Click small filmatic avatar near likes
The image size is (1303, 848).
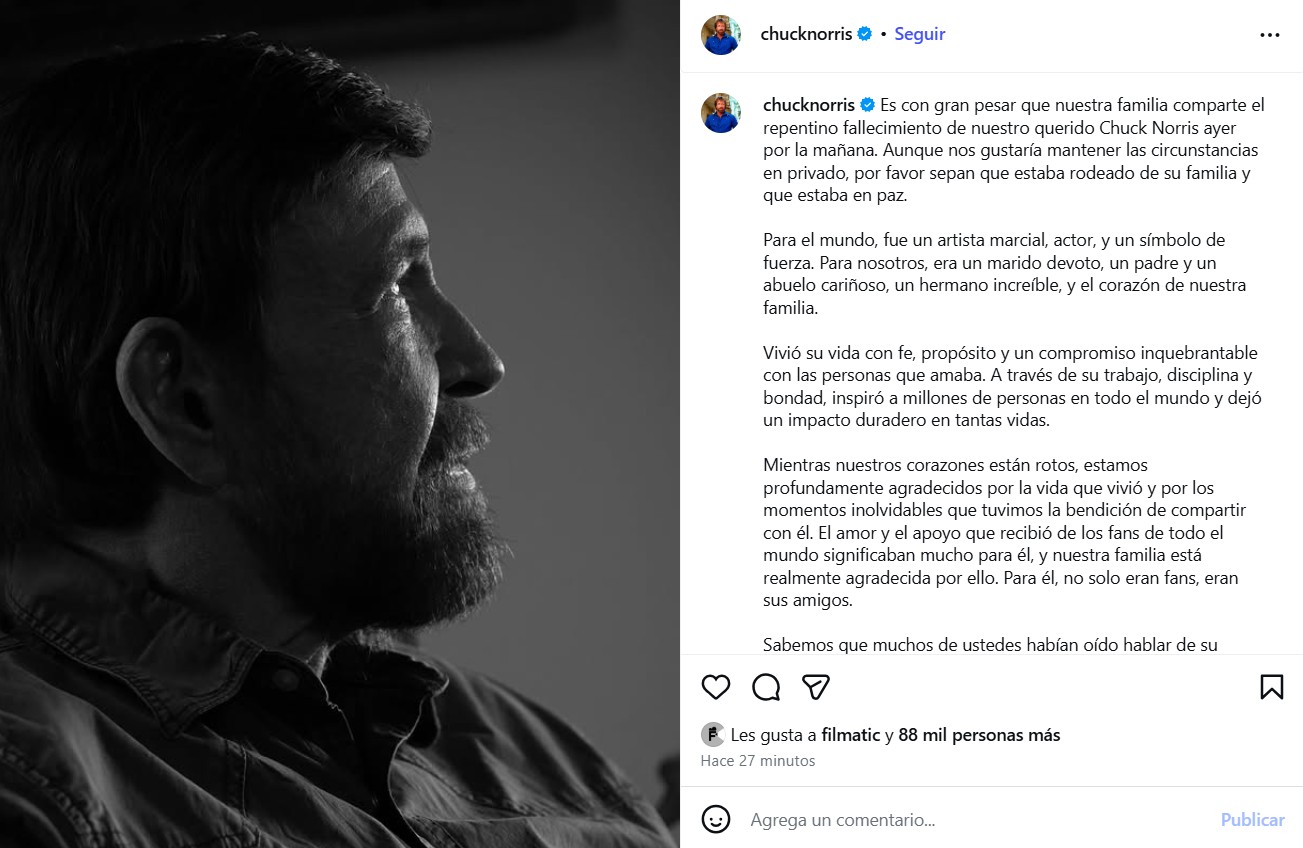[x=713, y=735]
